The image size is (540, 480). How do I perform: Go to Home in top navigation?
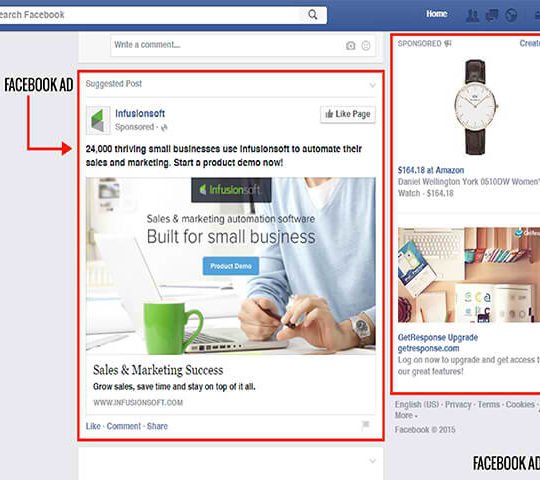[437, 14]
